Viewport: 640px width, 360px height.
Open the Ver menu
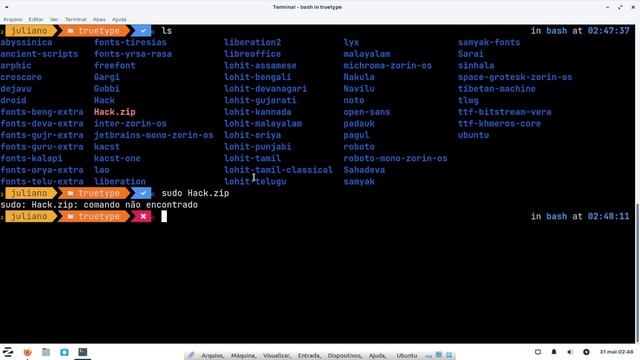pyautogui.click(x=54, y=19)
